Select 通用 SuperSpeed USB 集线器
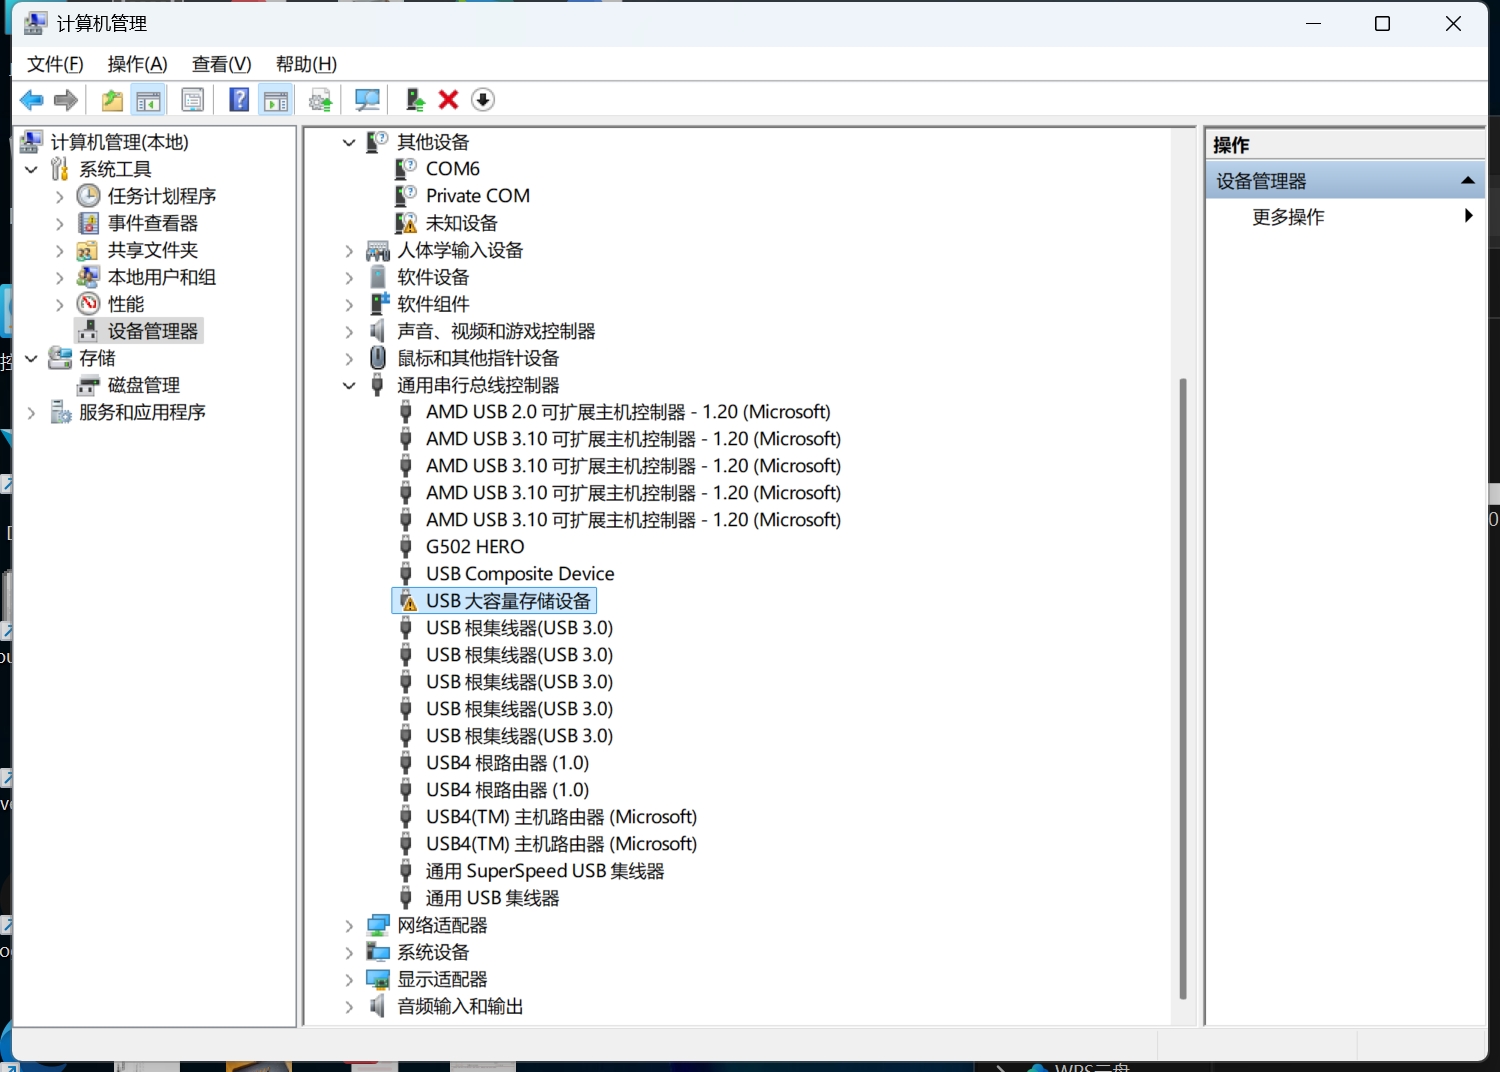The width and height of the screenshot is (1500, 1072). [545, 871]
